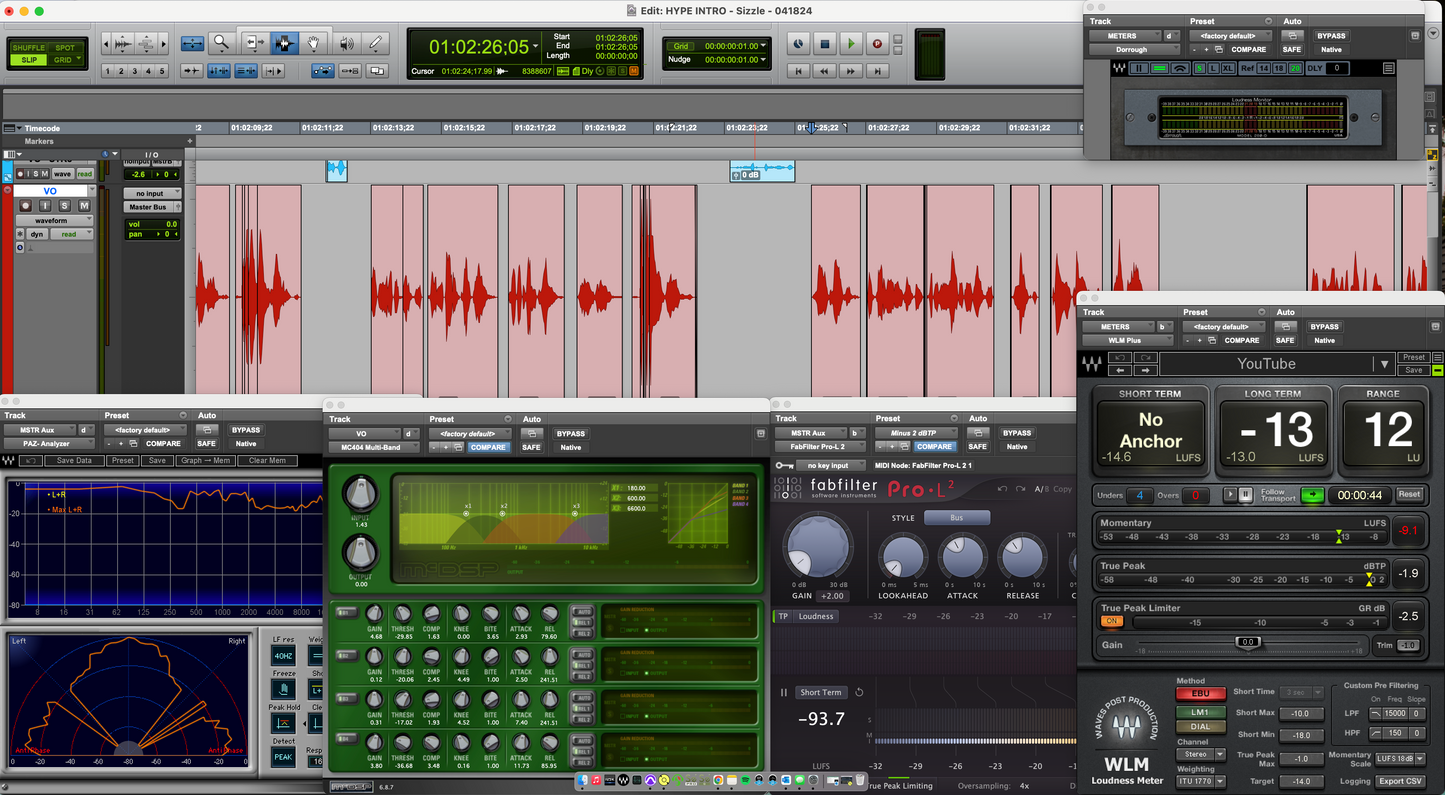Select the Zoomer magnifier tool
Image resolution: width=1445 pixels, height=795 pixels.
point(221,43)
